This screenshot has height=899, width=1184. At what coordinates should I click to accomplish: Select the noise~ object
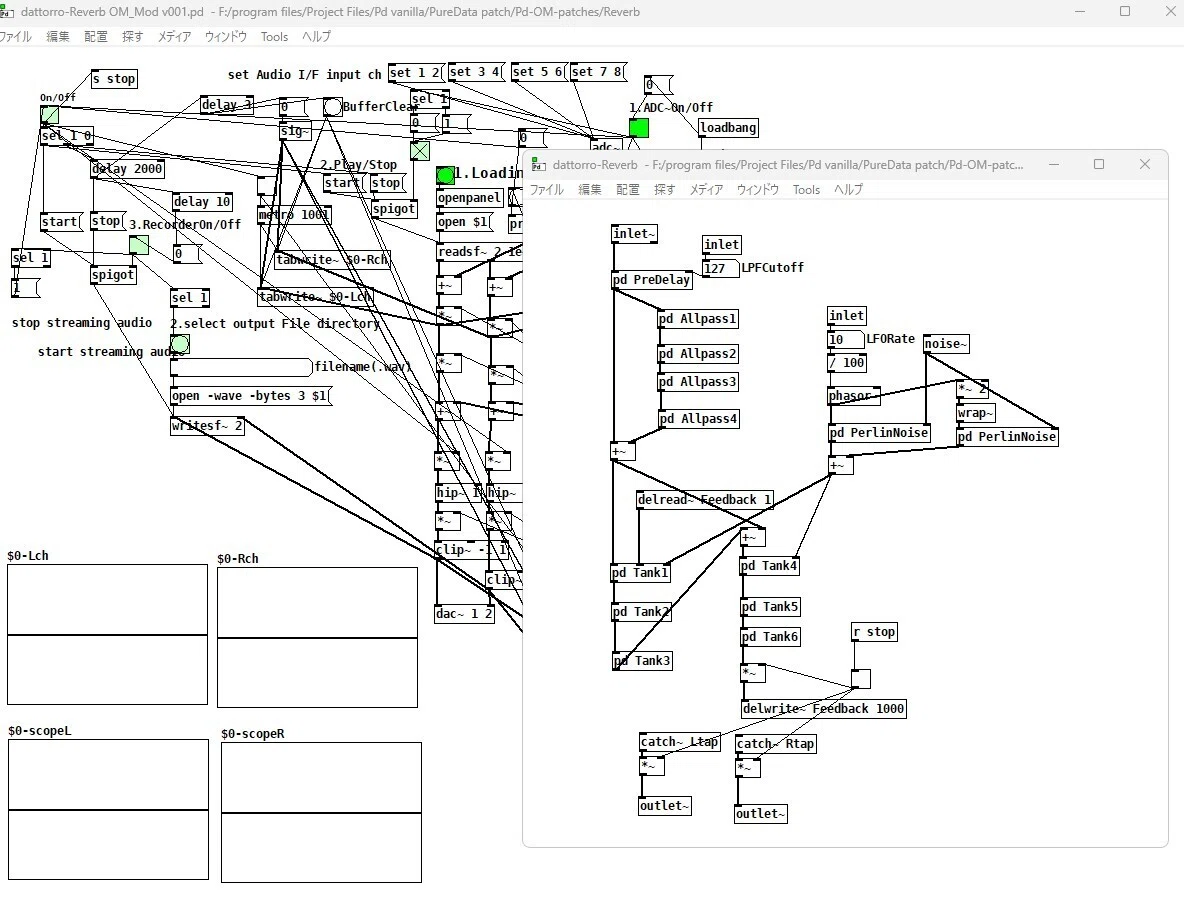point(946,344)
